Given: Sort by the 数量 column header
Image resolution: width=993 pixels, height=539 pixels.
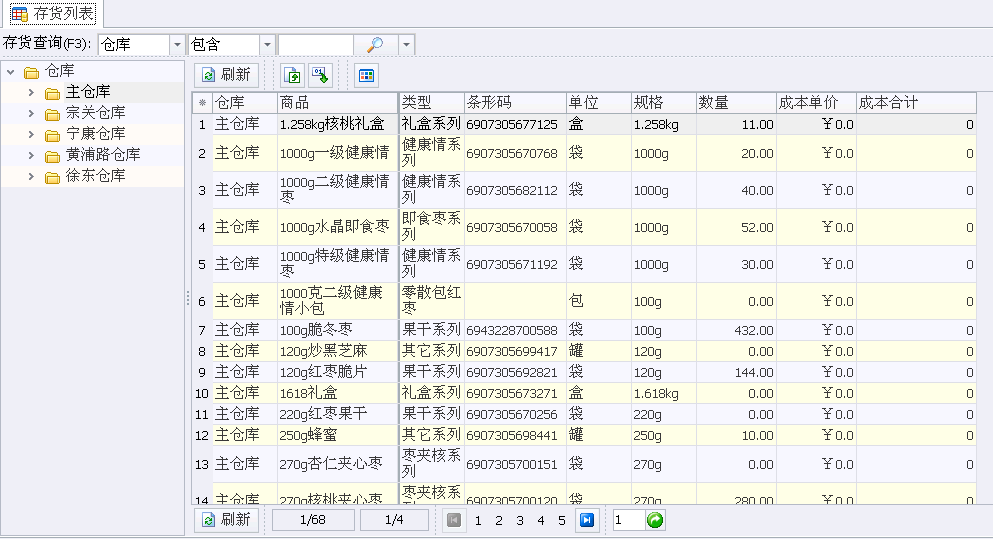Looking at the screenshot, I should coord(736,103).
